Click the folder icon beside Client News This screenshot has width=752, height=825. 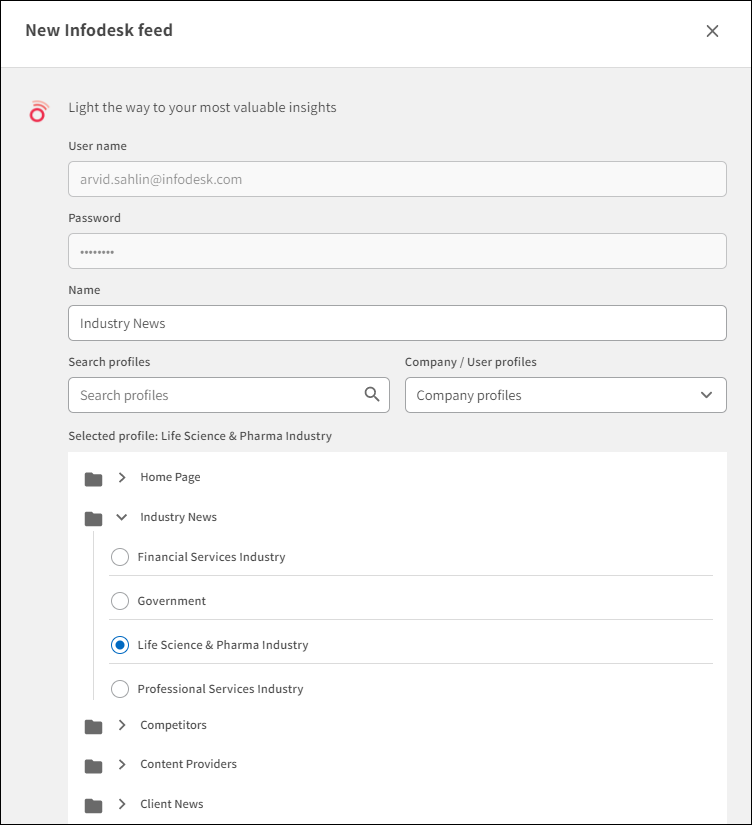point(93,803)
